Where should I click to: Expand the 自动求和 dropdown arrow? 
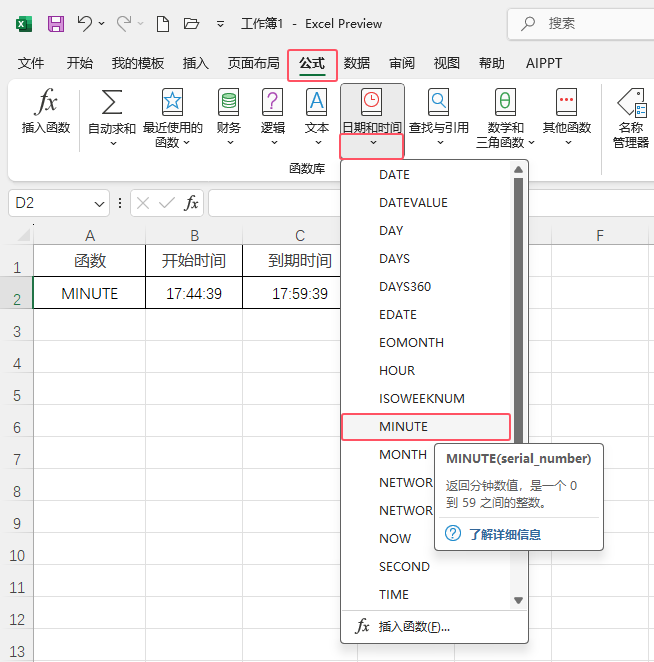[x=113, y=144]
